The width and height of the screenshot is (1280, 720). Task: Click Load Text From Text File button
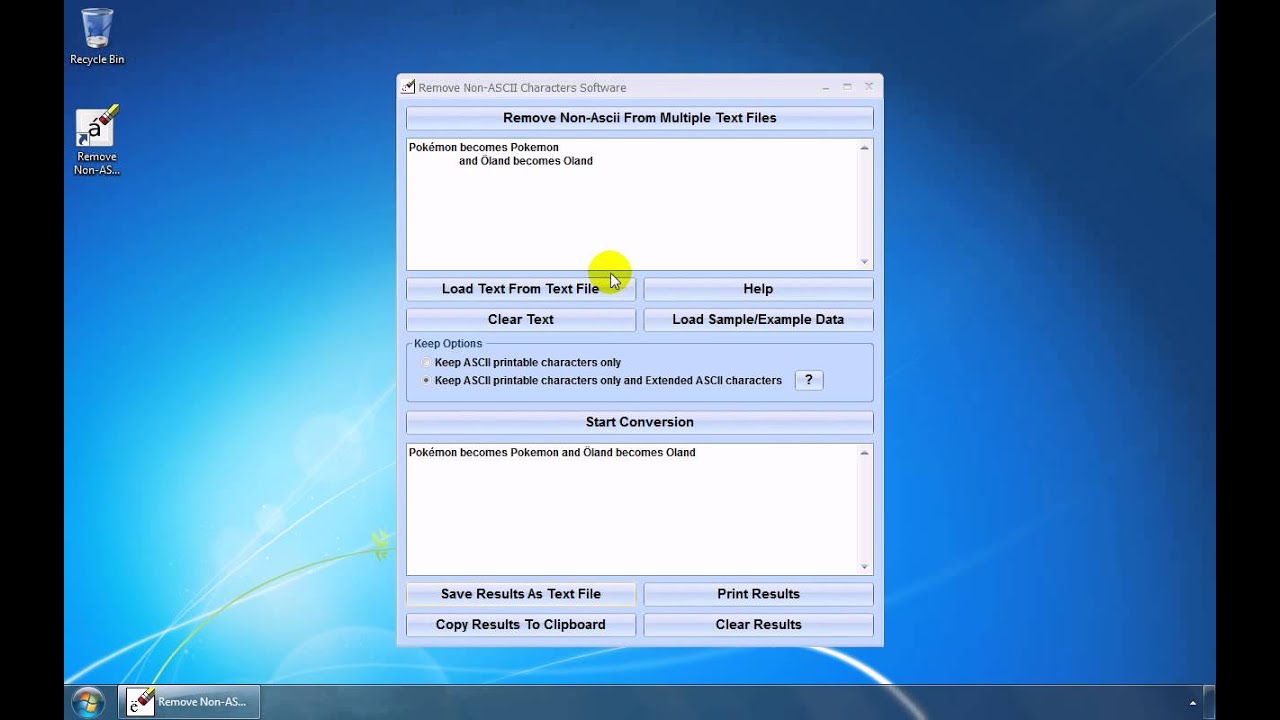click(x=521, y=289)
